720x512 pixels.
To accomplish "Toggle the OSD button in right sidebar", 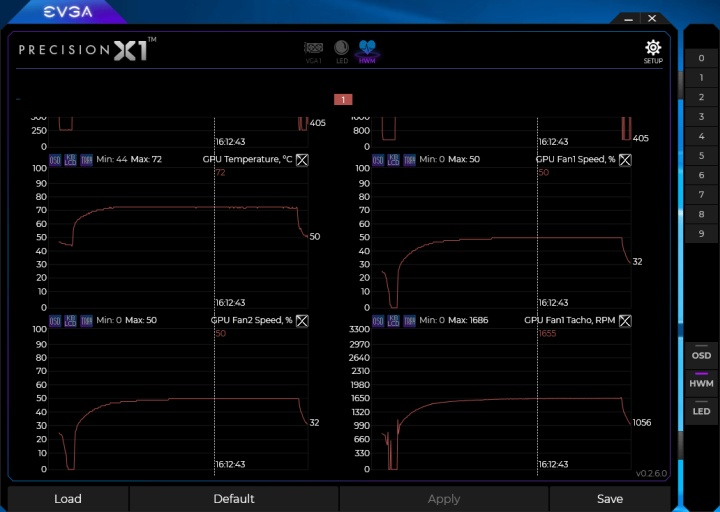I will click(701, 354).
